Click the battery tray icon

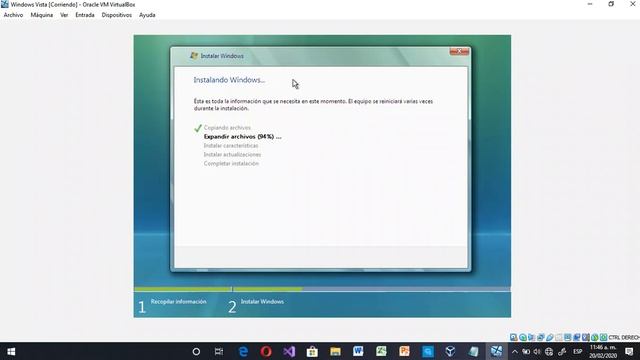(x=526, y=351)
